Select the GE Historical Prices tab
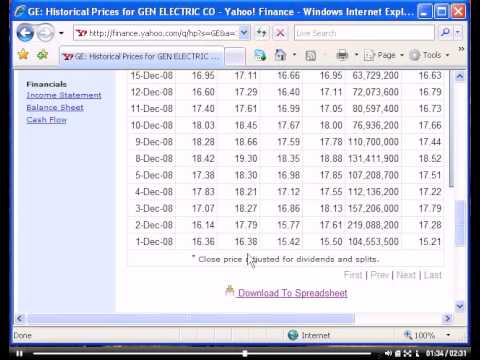The image size is (480, 360). [141, 56]
